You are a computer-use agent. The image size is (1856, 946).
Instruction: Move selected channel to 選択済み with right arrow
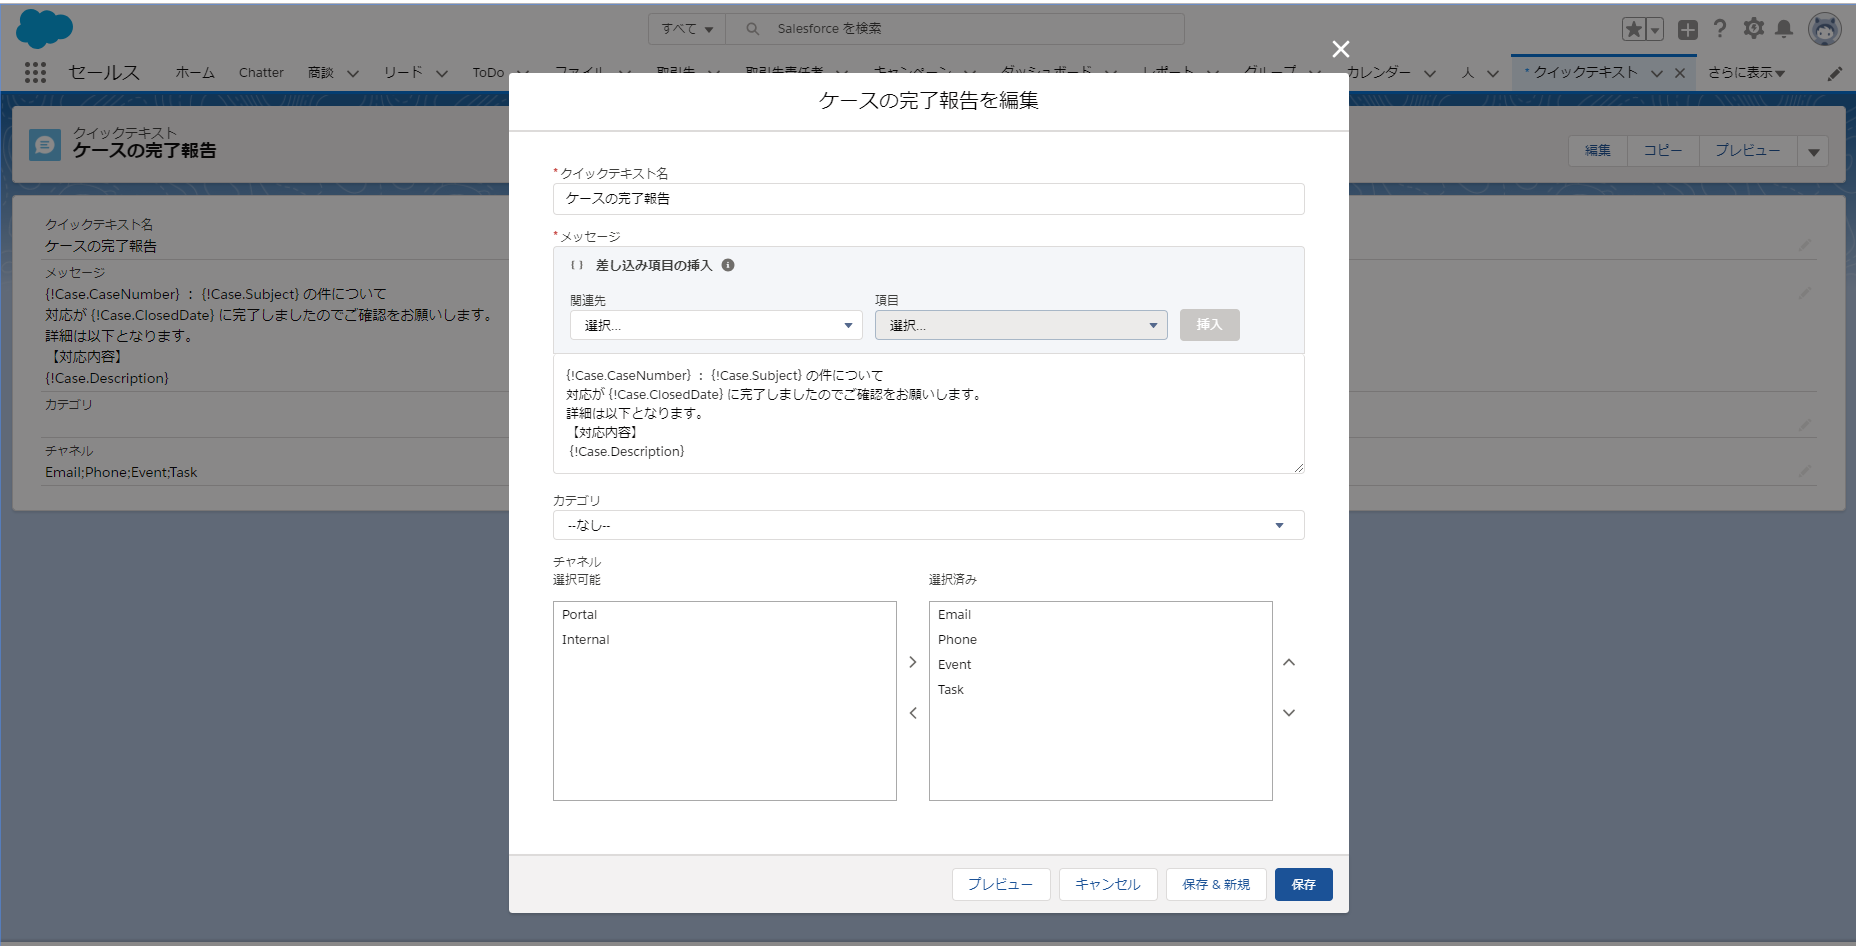(x=913, y=662)
